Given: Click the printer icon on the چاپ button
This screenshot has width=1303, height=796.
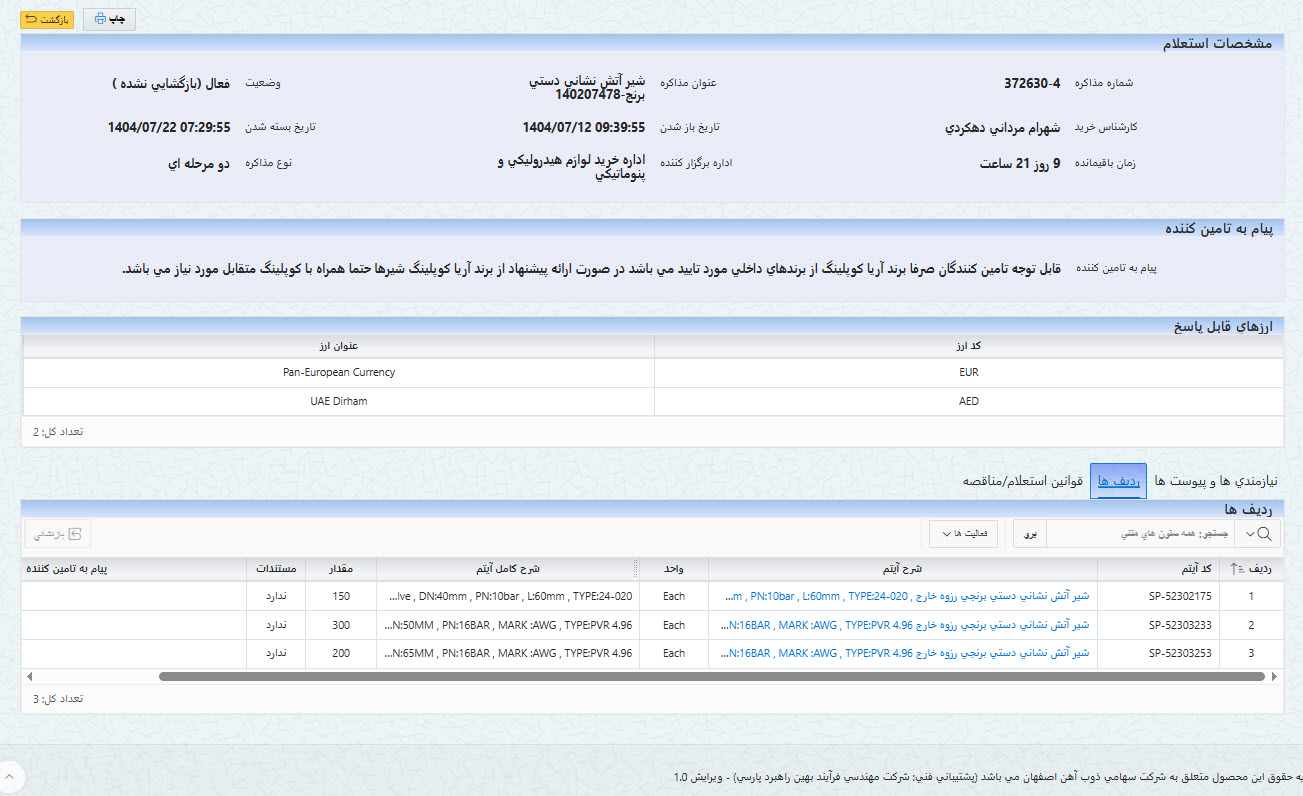Looking at the screenshot, I should click(100, 18).
